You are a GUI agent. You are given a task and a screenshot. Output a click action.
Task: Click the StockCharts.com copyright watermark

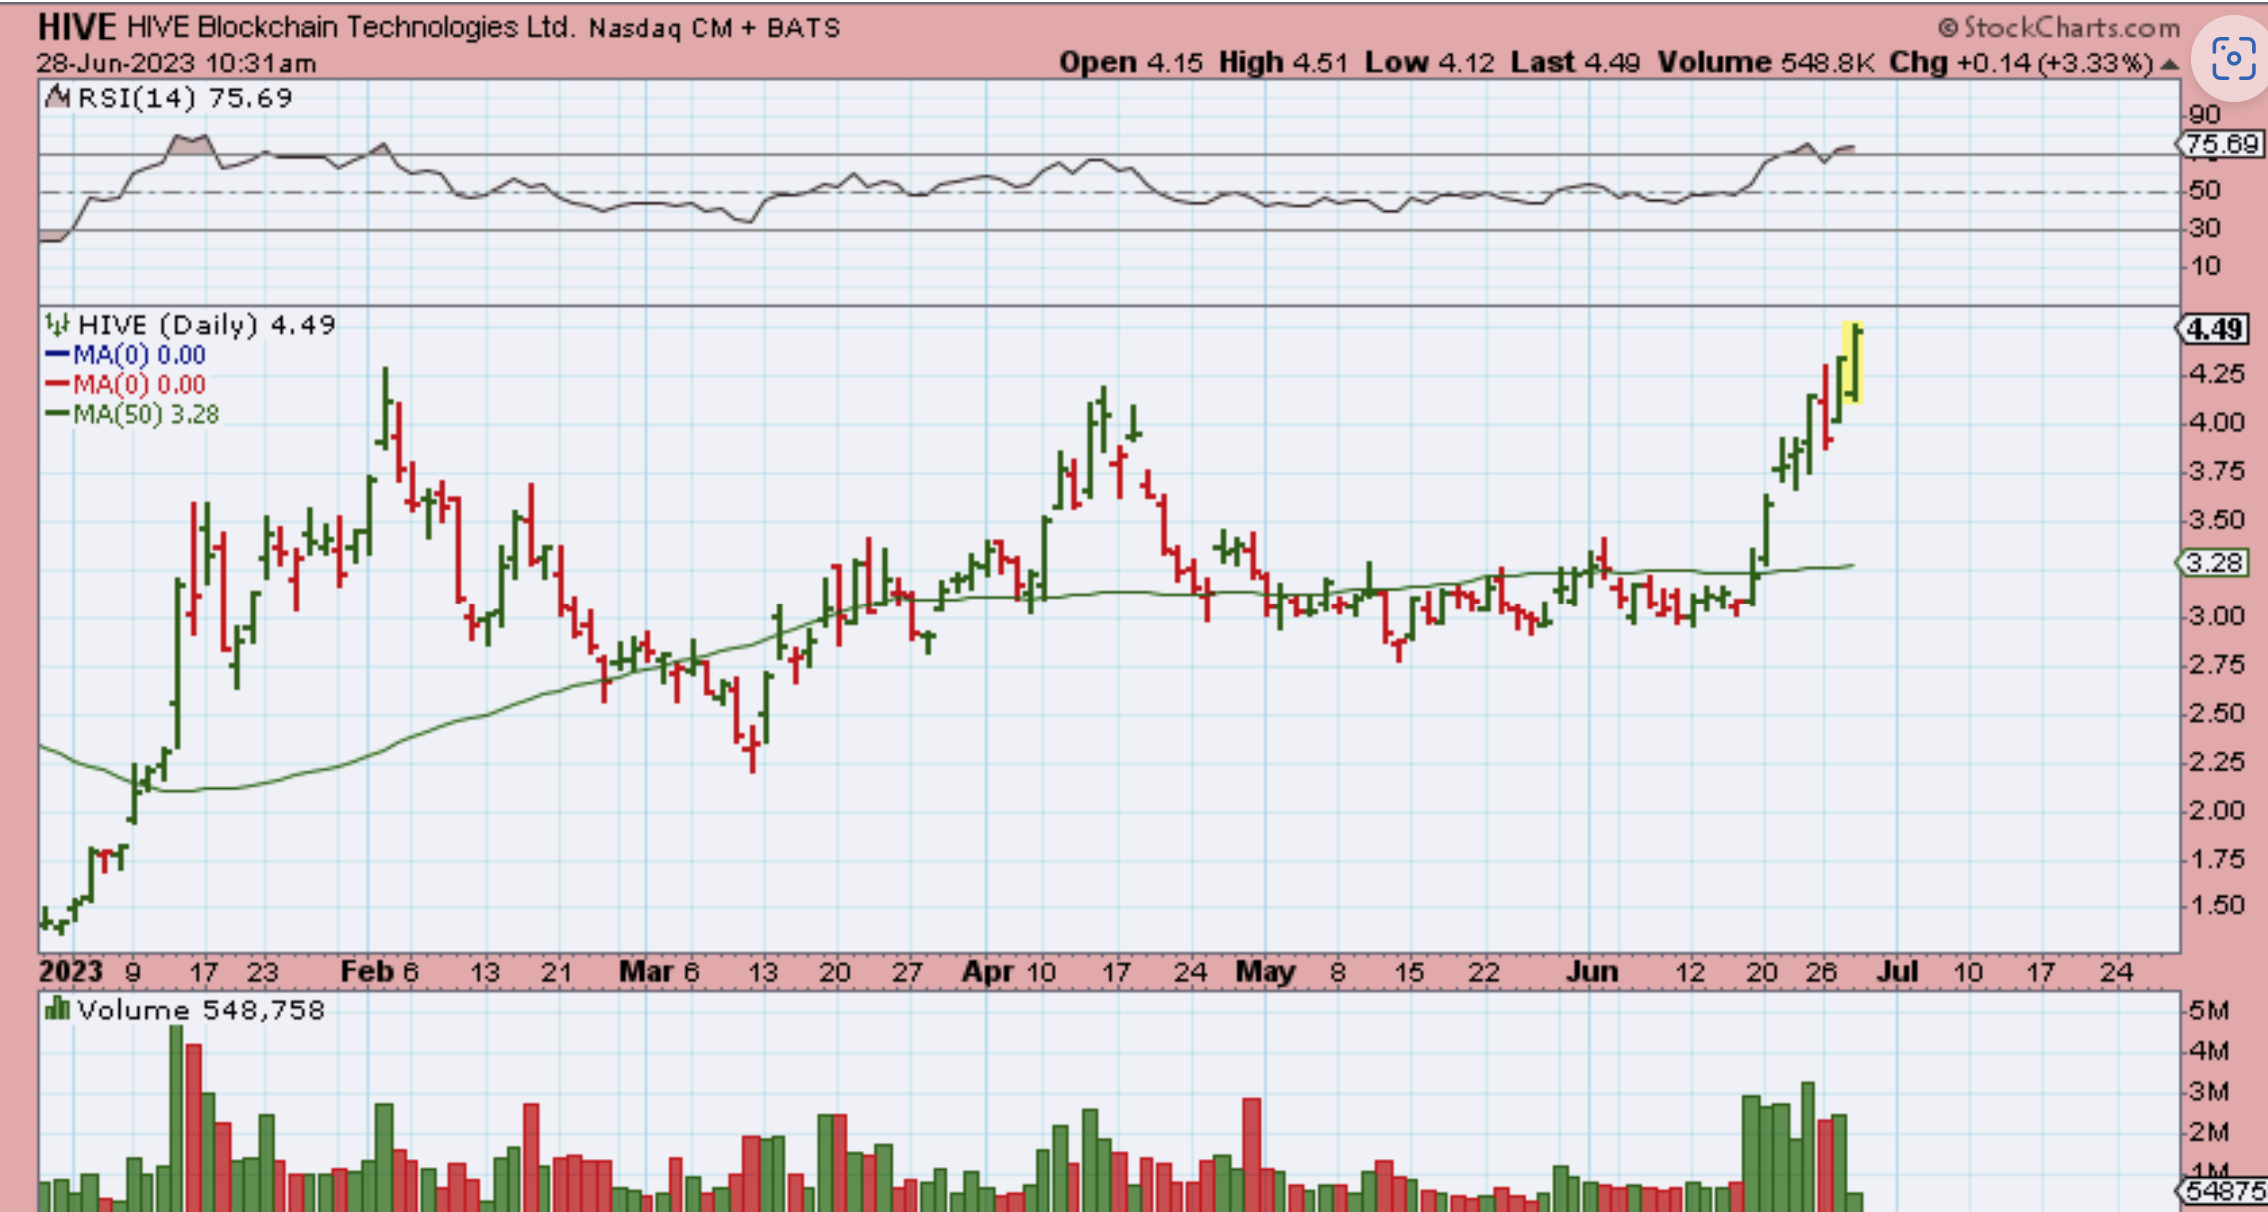tap(2058, 27)
